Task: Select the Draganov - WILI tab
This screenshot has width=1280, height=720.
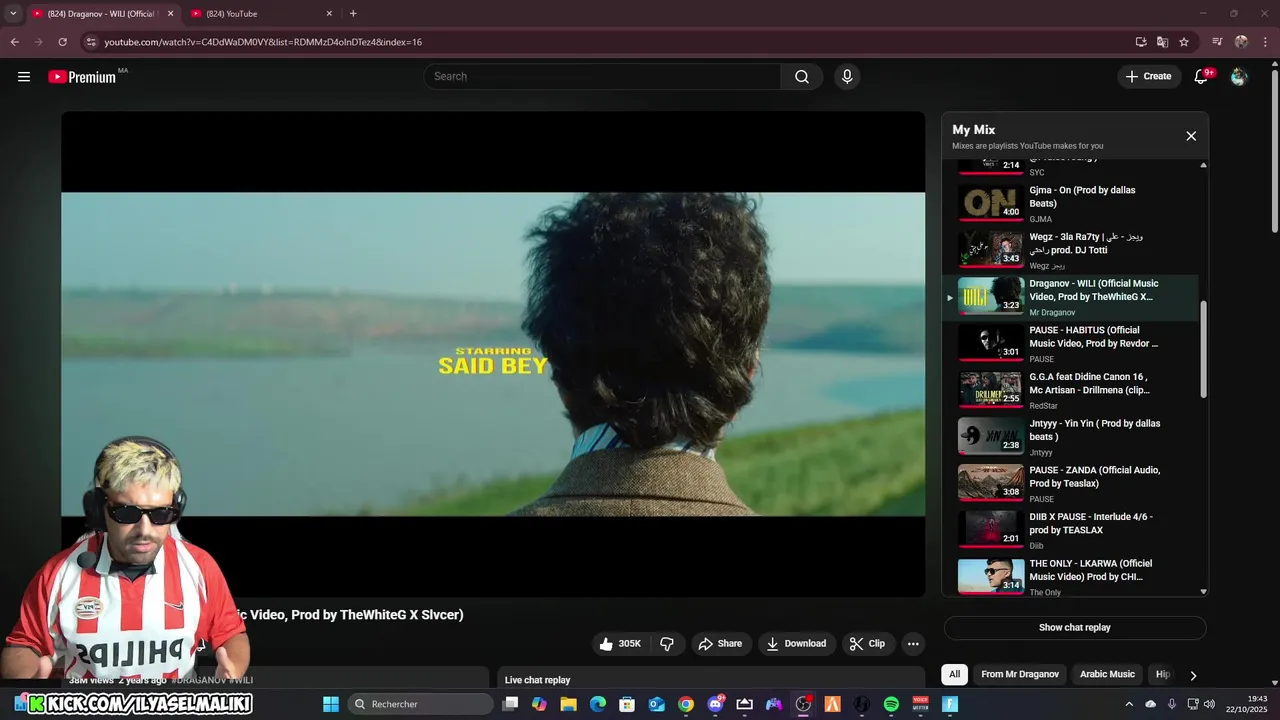Action: (x=102, y=14)
